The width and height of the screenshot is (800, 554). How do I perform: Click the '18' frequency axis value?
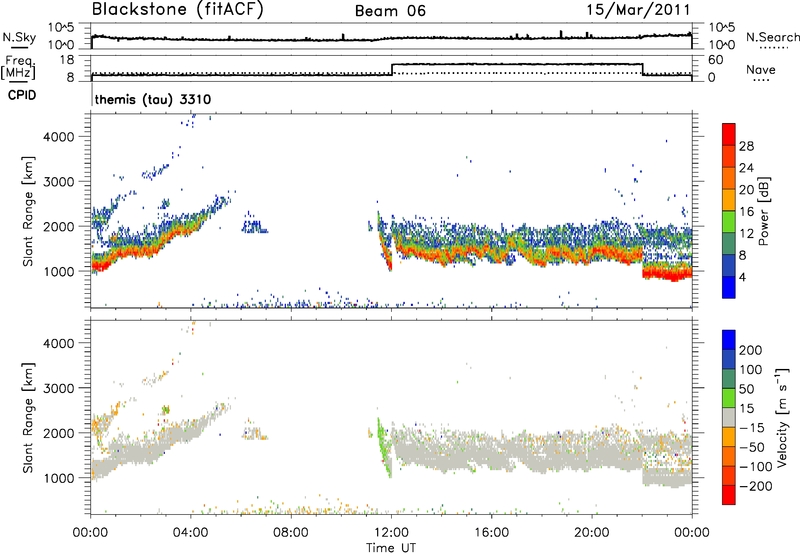click(x=67, y=60)
